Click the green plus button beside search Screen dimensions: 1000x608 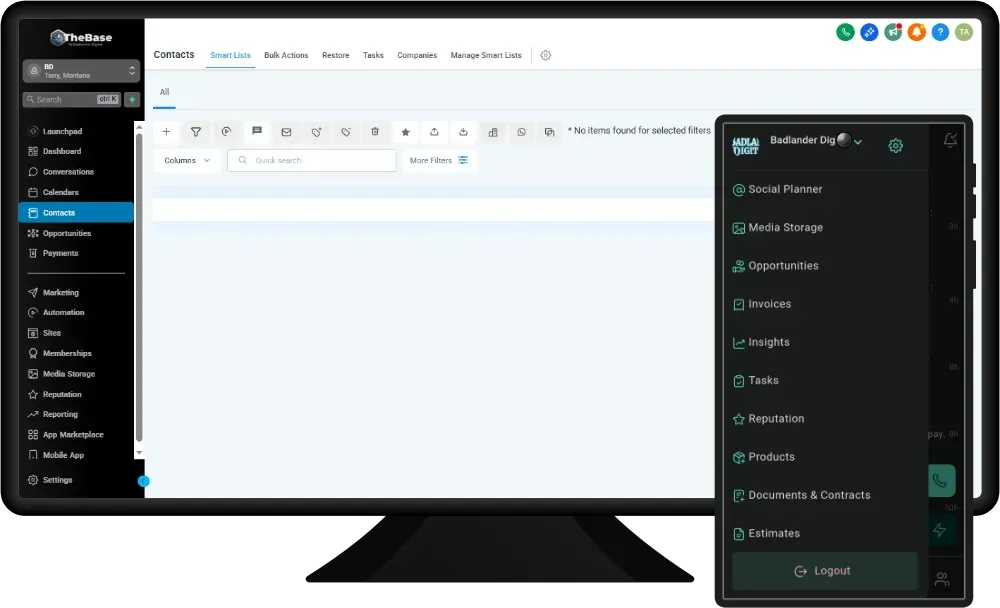tap(132, 100)
